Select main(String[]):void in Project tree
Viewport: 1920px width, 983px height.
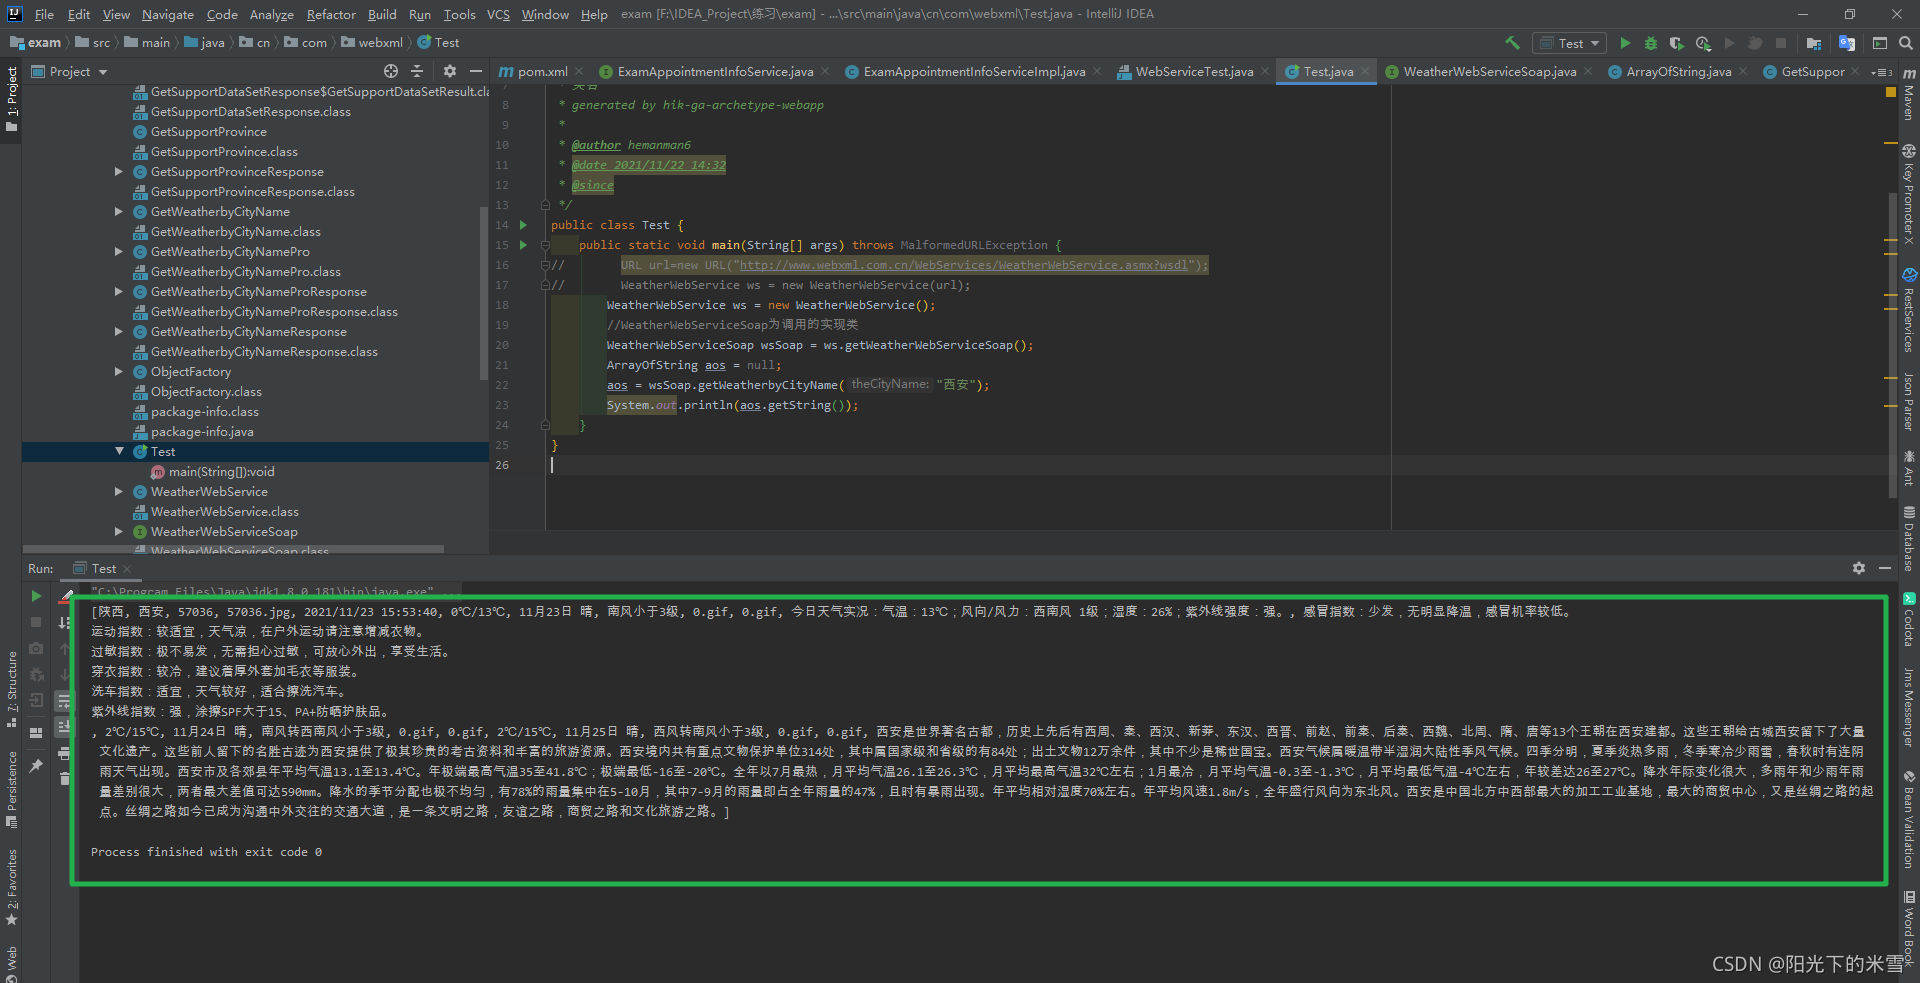click(x=221, y=471)
